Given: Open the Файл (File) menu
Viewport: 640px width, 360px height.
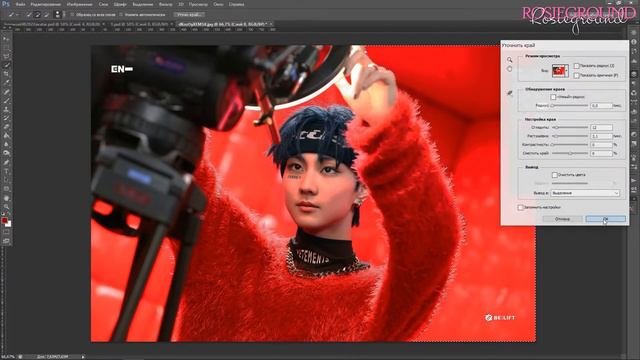Looking at the screenshot, I should click(x=20, y=4).
